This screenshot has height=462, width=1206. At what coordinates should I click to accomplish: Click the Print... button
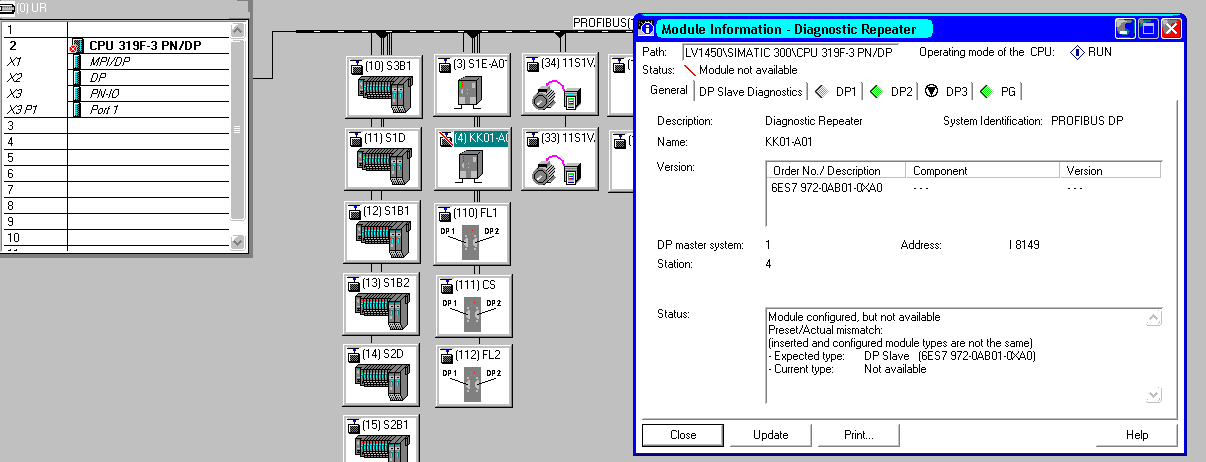(857, 435)
